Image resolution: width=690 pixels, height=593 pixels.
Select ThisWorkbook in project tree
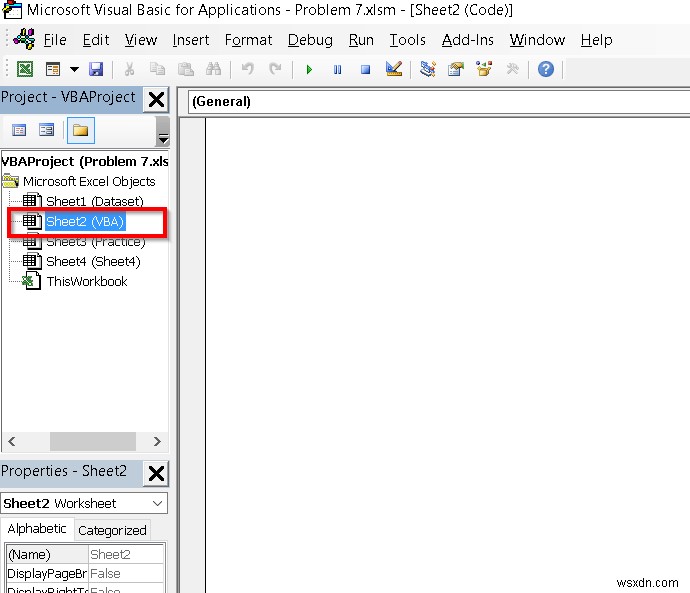click(87, 282)
